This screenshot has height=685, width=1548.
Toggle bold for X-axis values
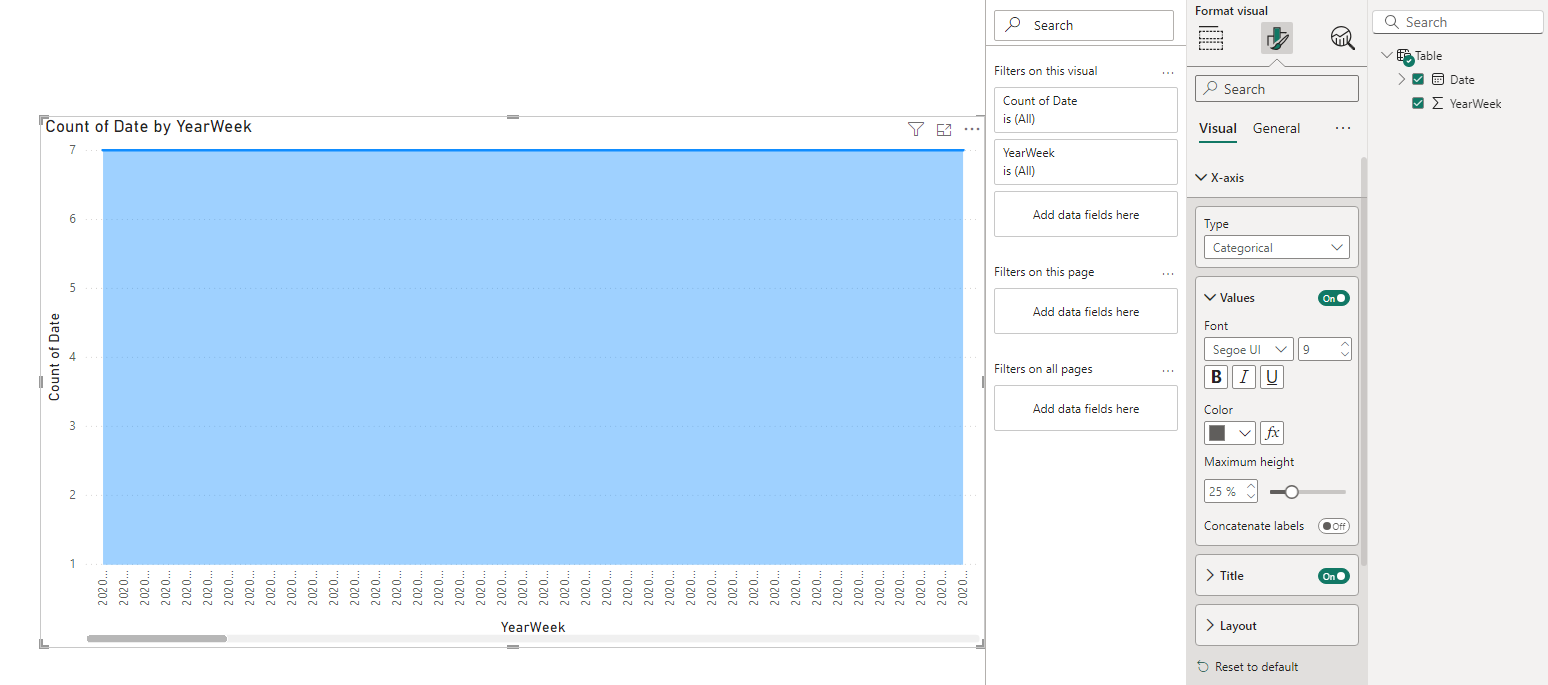click(1216, 377)
